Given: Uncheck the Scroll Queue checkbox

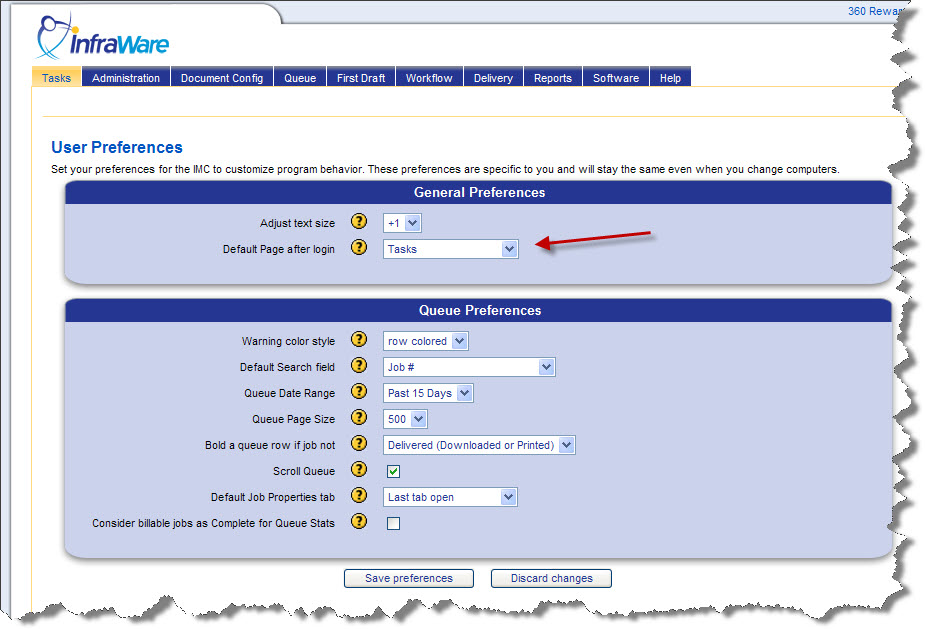Looking at the screenshot, I should [x=394, y=471].
